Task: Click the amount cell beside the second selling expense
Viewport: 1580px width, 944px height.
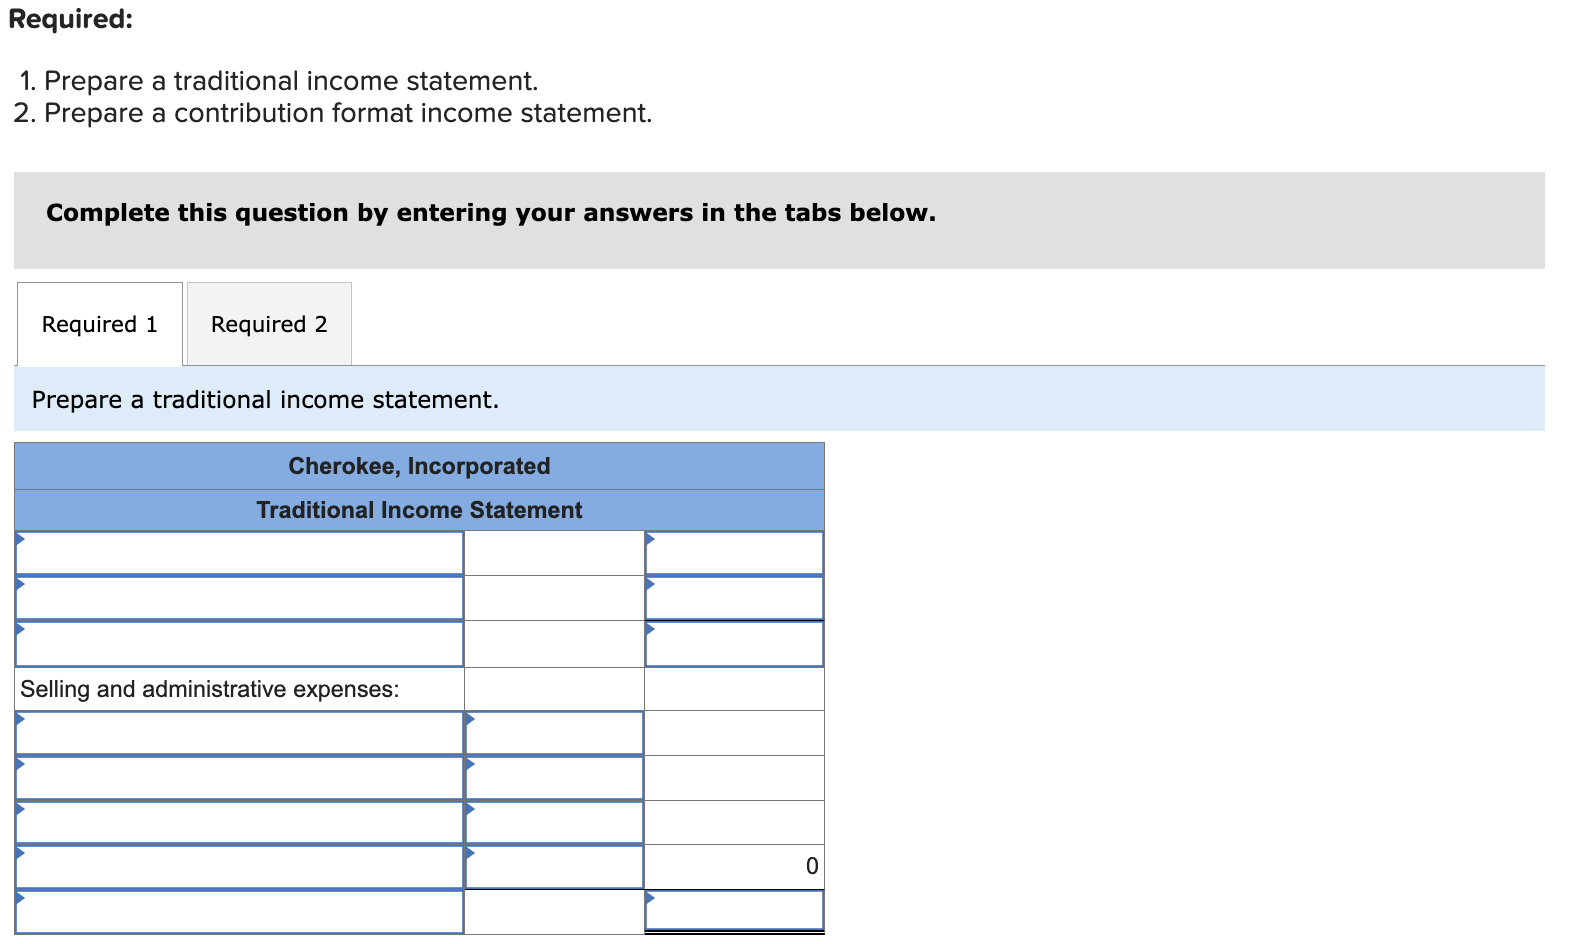Action: (553, 777)
